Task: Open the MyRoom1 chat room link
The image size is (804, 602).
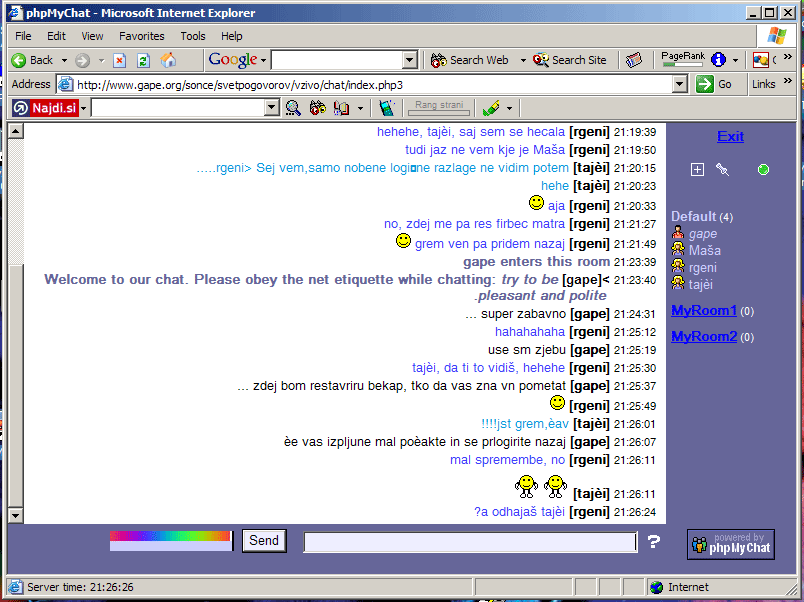Action: (x=704, y=310)
